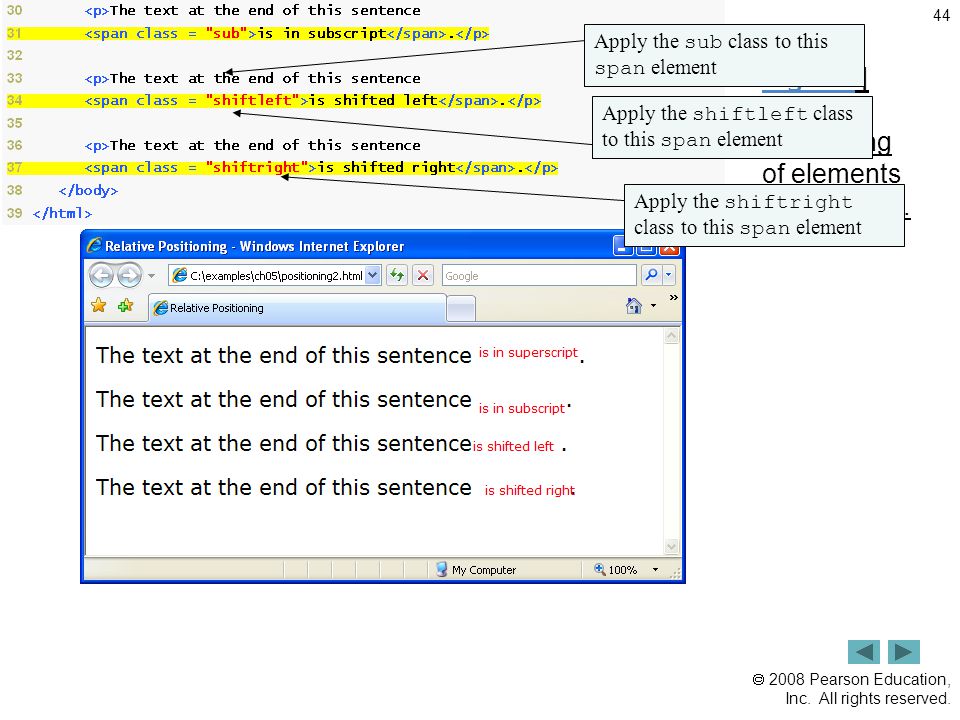Click the "is in subscript" red text

(x=522, y=408)
